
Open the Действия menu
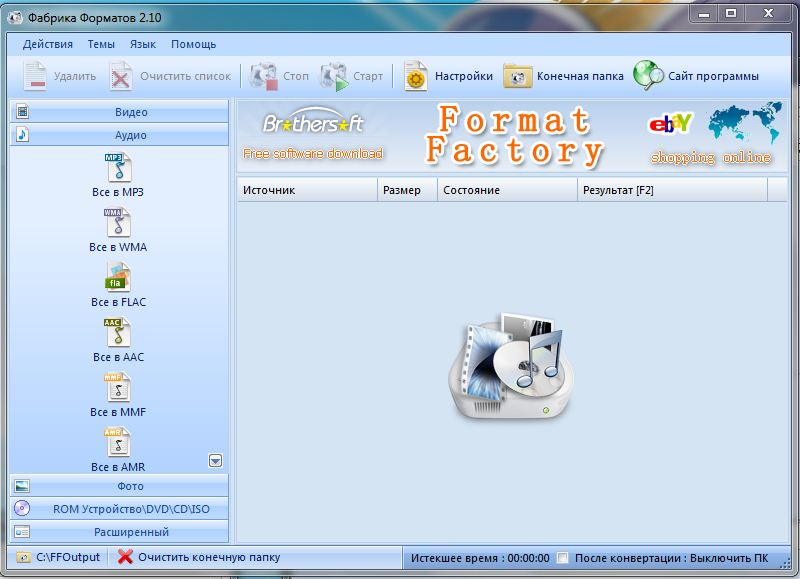click(x=48, y=44)
